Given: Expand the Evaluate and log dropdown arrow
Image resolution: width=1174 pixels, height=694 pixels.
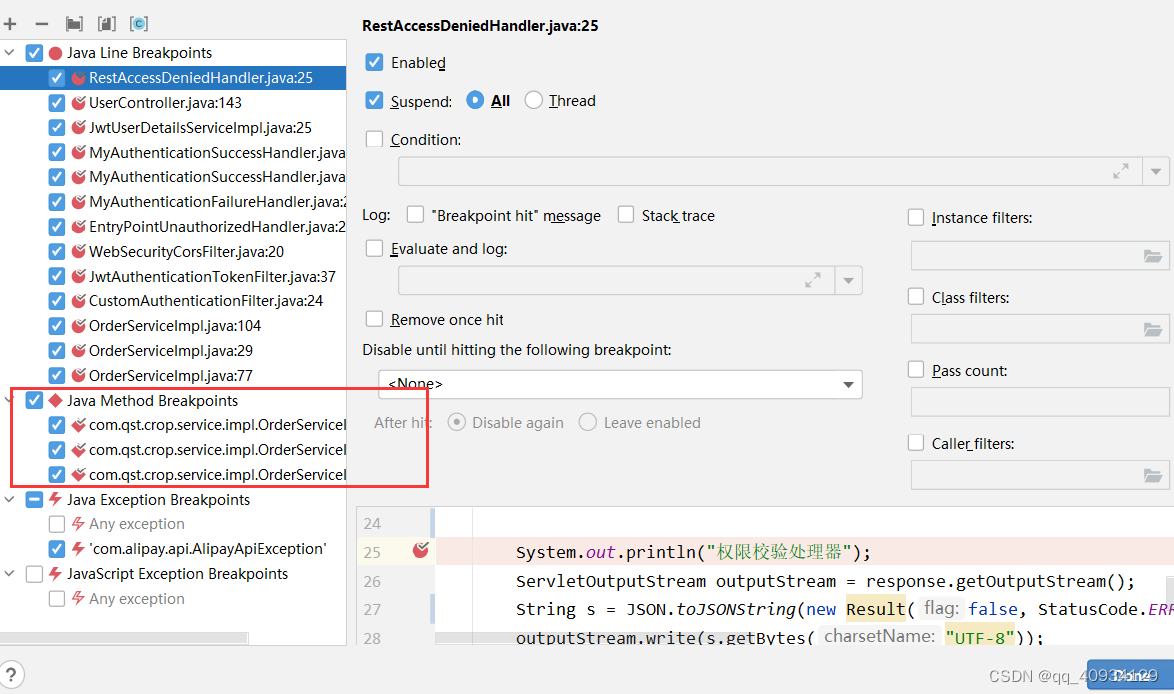Looking at the screenshot, I should click(848, 280).
